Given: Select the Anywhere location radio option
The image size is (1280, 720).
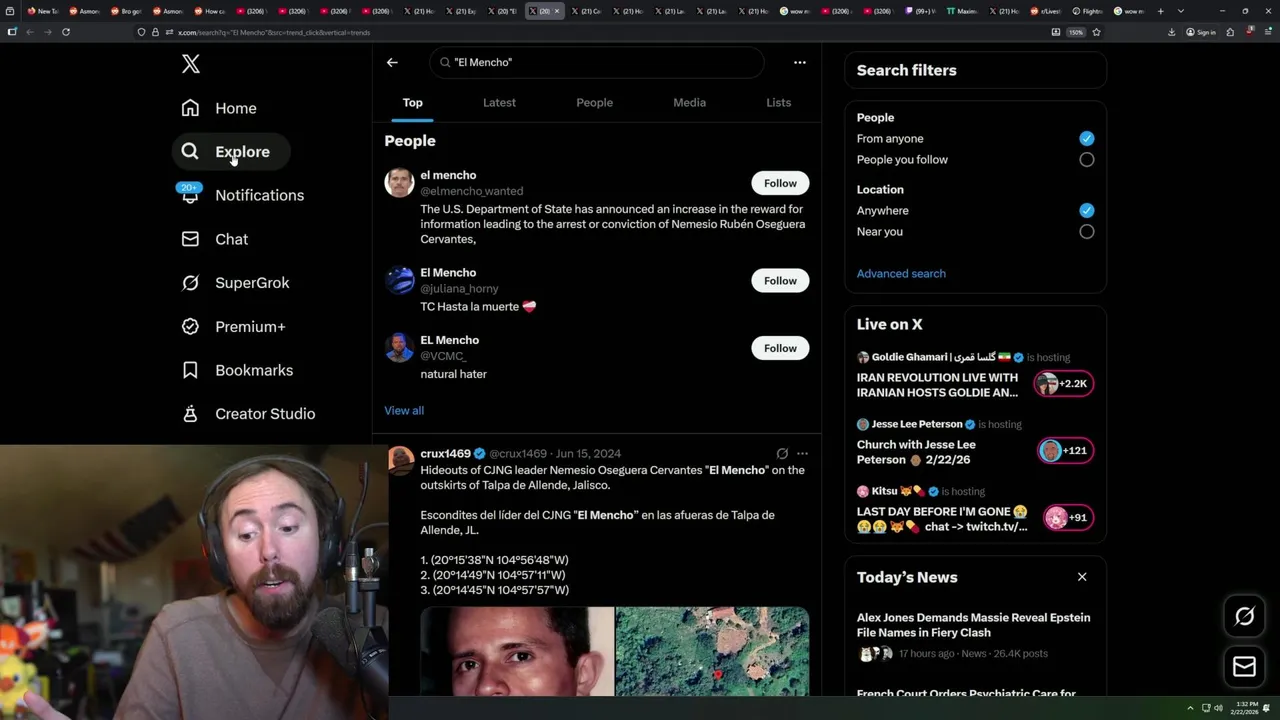Looking at the screenshot, I should (1086, 211).
